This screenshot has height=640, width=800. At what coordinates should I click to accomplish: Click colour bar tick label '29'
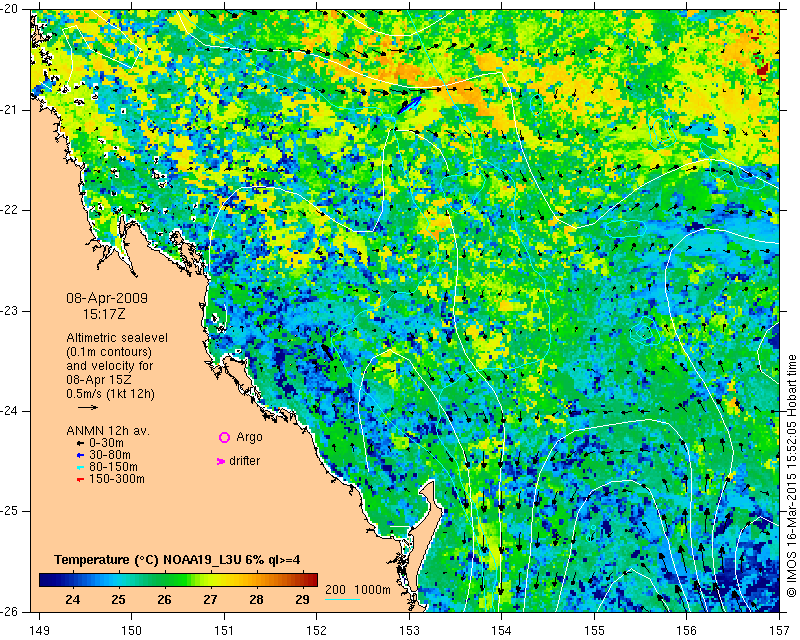click(x=302, y=600)
